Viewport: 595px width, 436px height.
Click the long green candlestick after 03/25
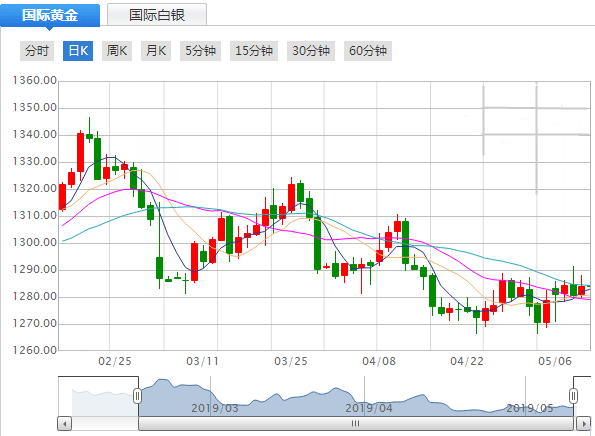[317, 242]
